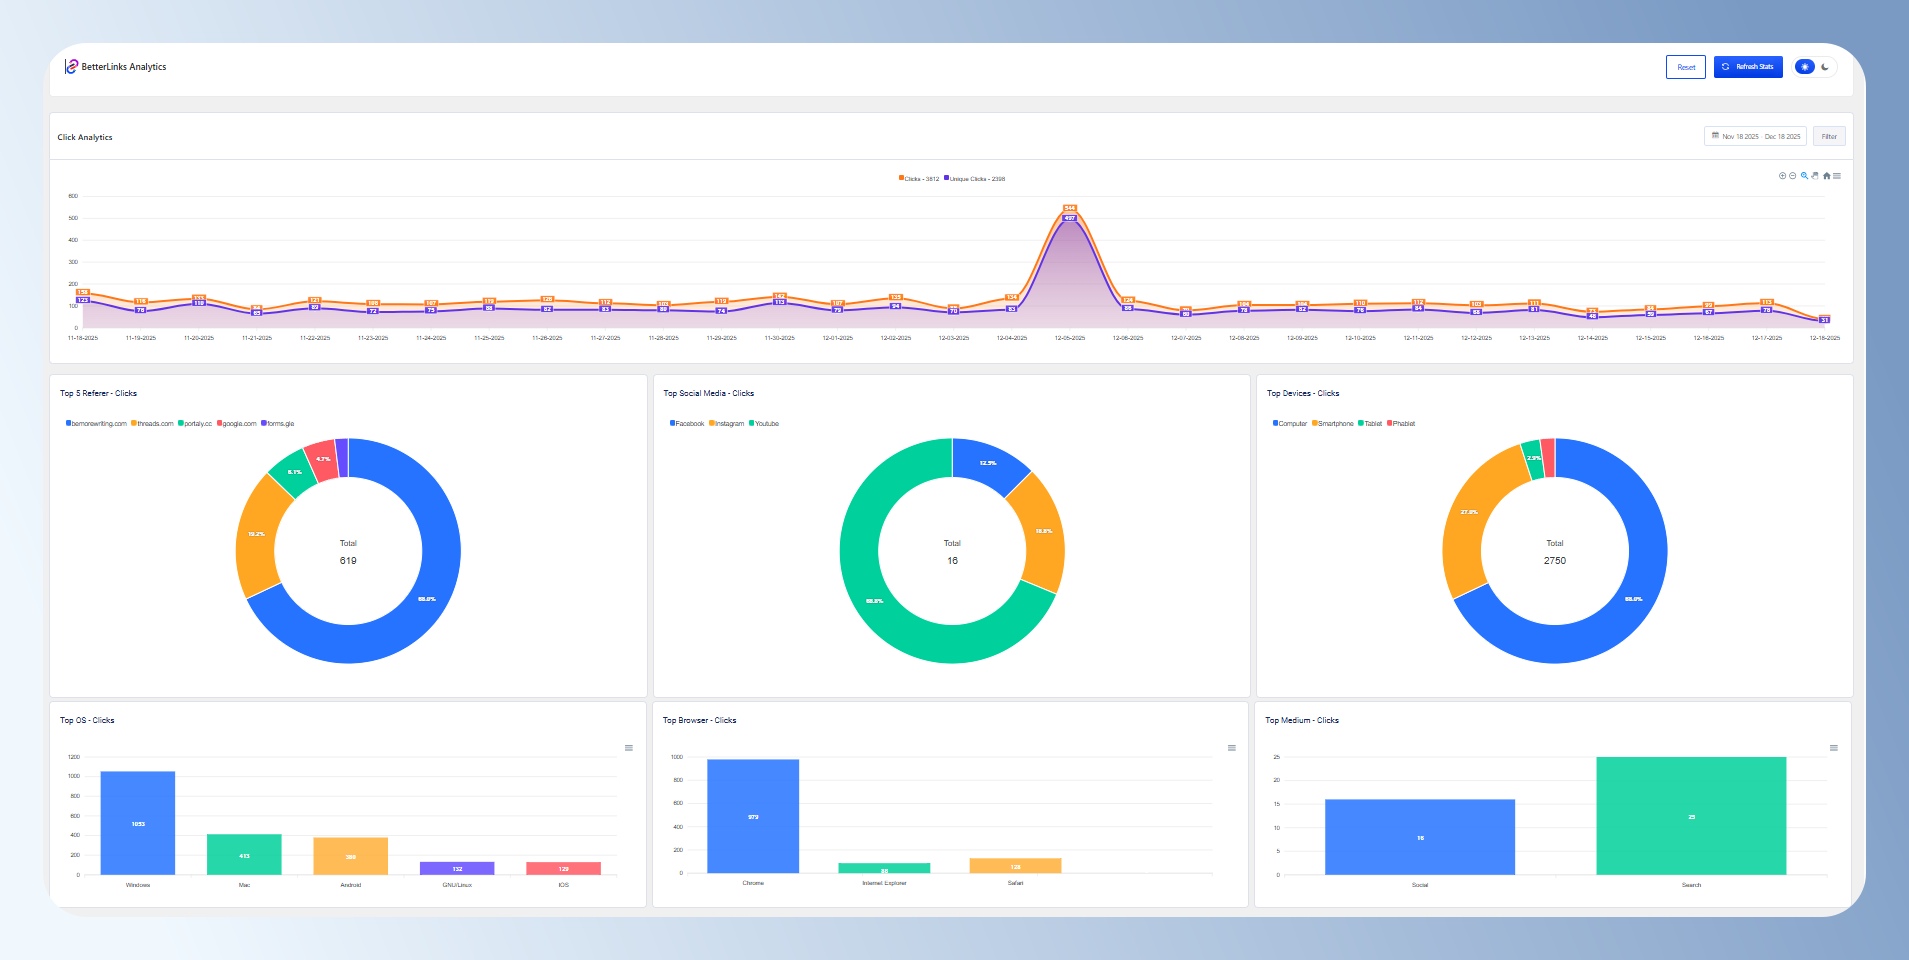Toggle the orange Clicks legend swatch
Image resolution: width=1909 pixels, height=960 pixels.
click(902, 179)
